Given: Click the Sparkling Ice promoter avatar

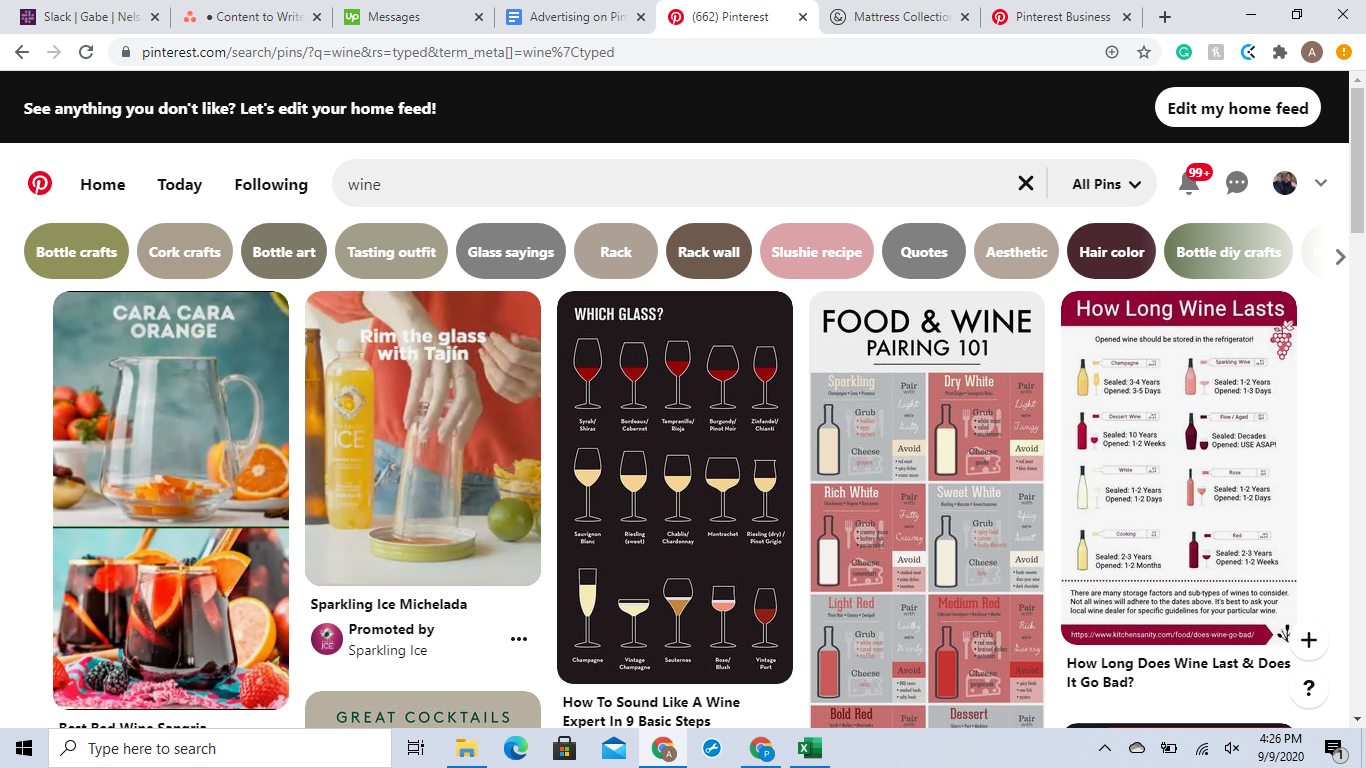Looking at the screenshot, I should 327,639.
